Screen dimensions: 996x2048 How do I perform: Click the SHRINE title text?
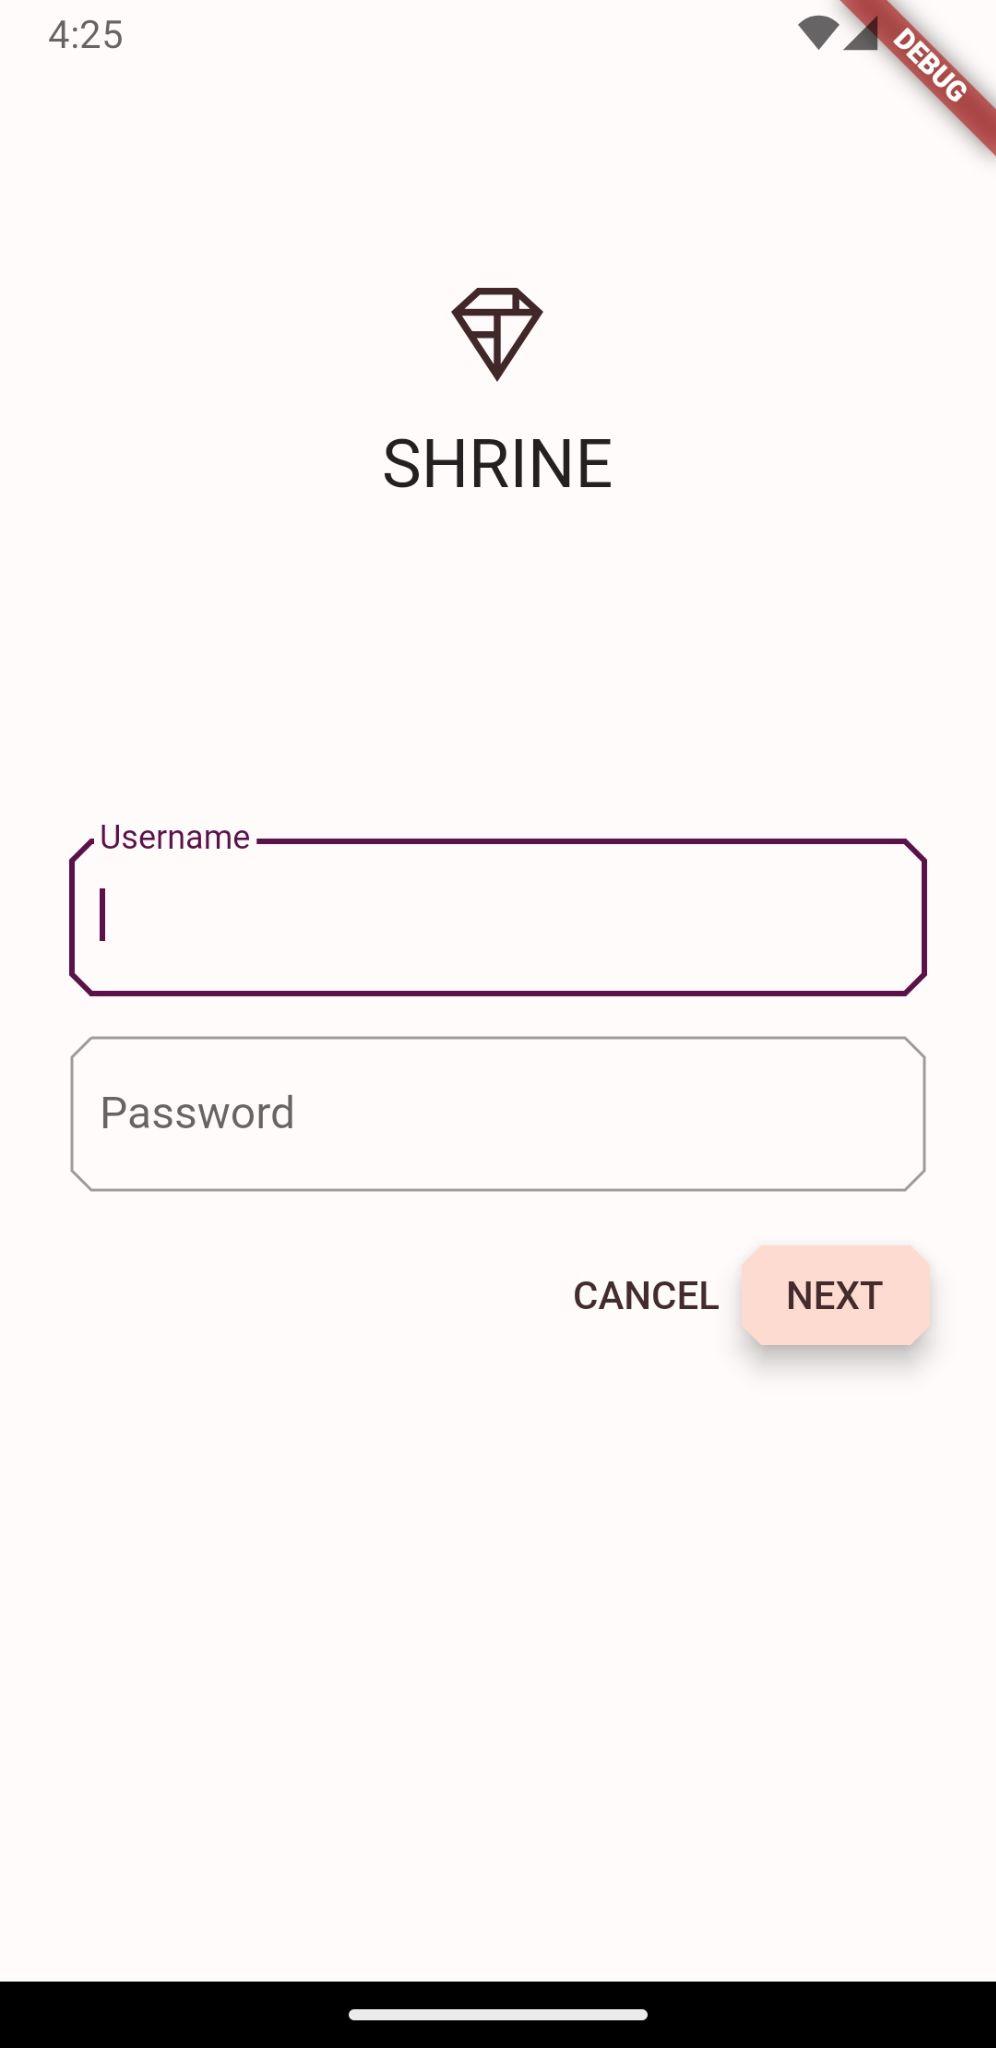click(497, 463)
